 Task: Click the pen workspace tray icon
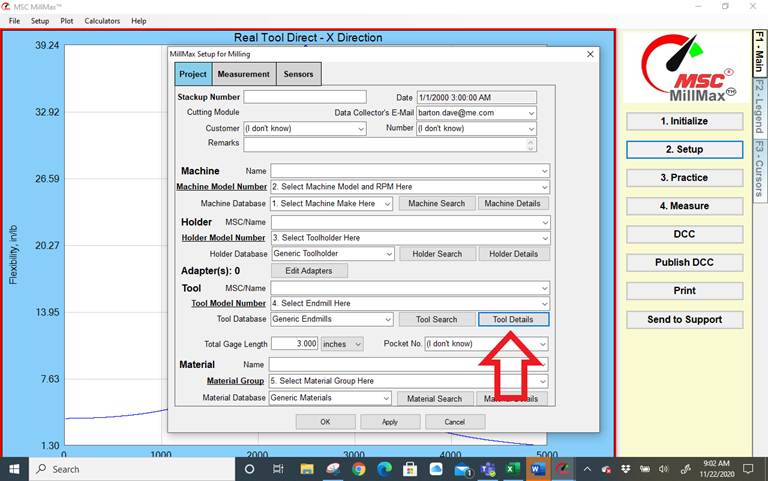[x=685, y=469]
